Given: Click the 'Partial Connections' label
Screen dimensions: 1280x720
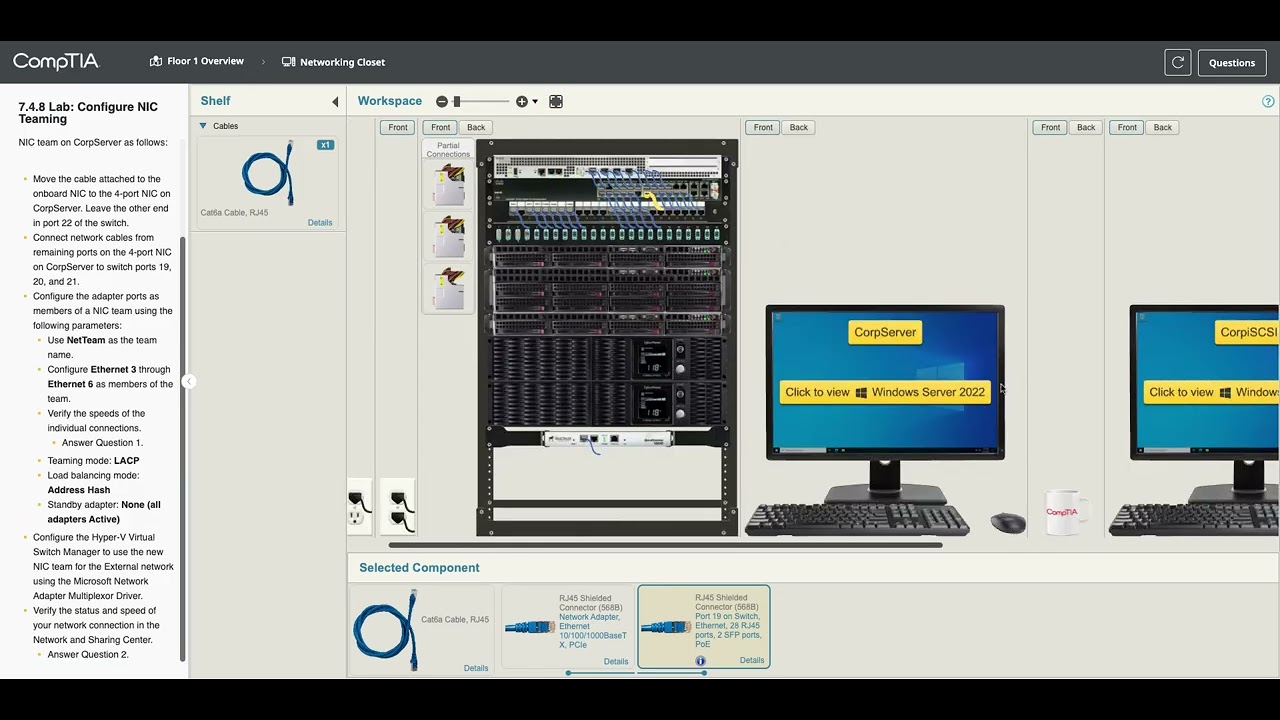Looking at the screenshot, I should 448,150.
